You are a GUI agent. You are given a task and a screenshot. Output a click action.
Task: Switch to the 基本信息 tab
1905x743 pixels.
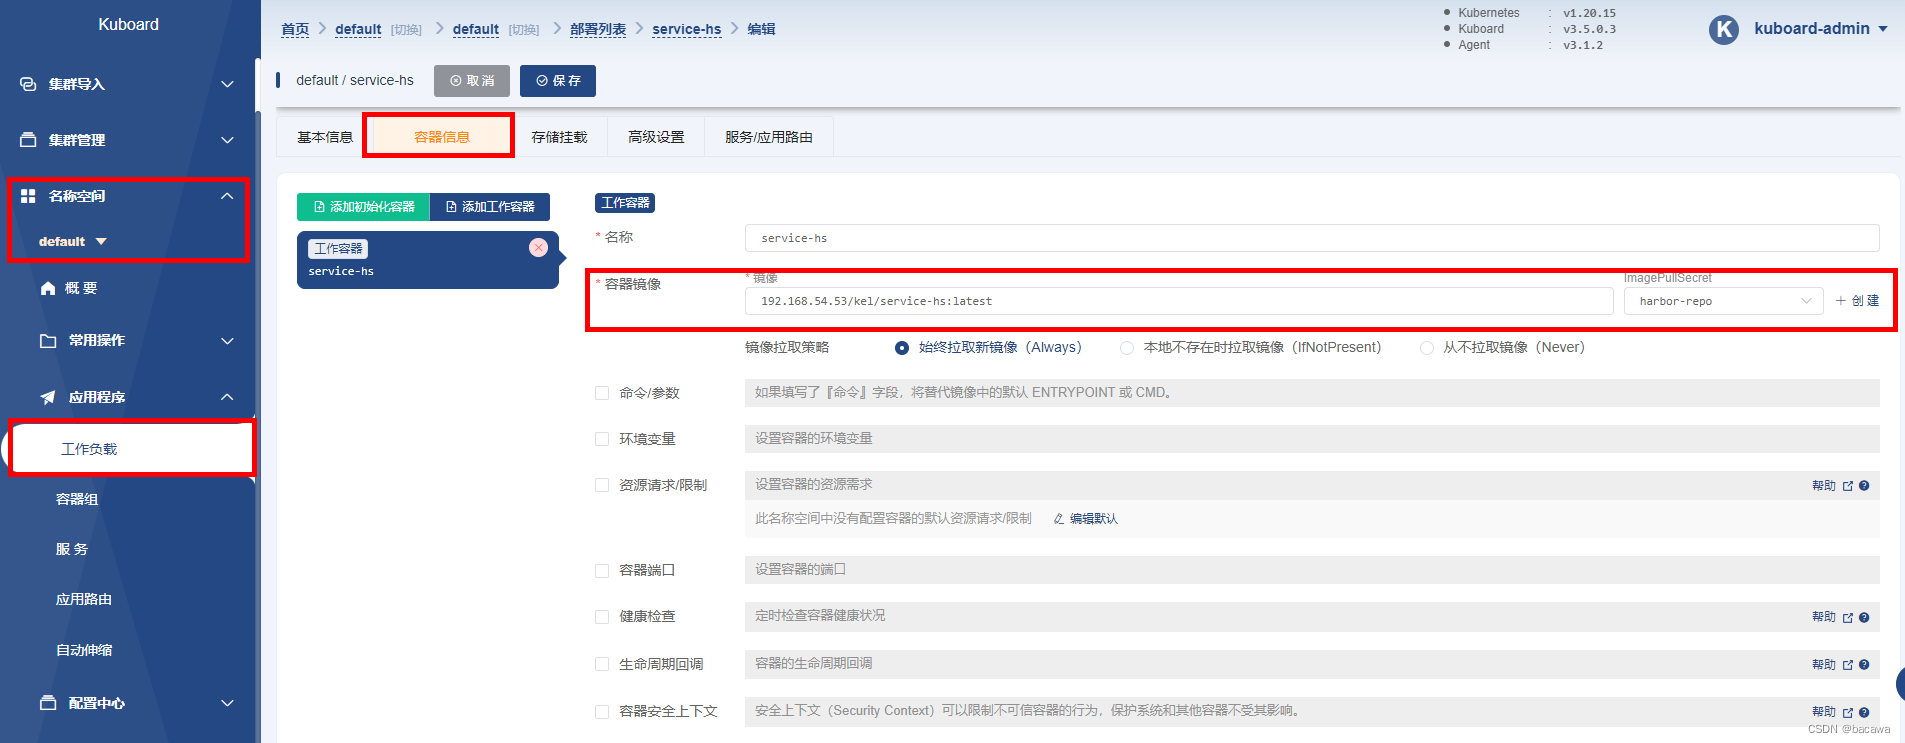(x=324, y=137)
